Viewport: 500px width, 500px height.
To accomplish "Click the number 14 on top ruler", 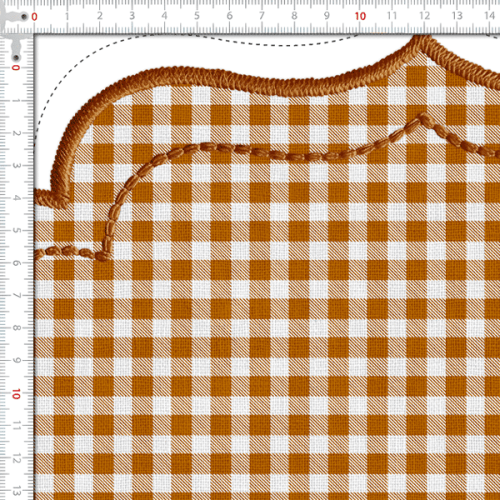I will coord(489,16).
